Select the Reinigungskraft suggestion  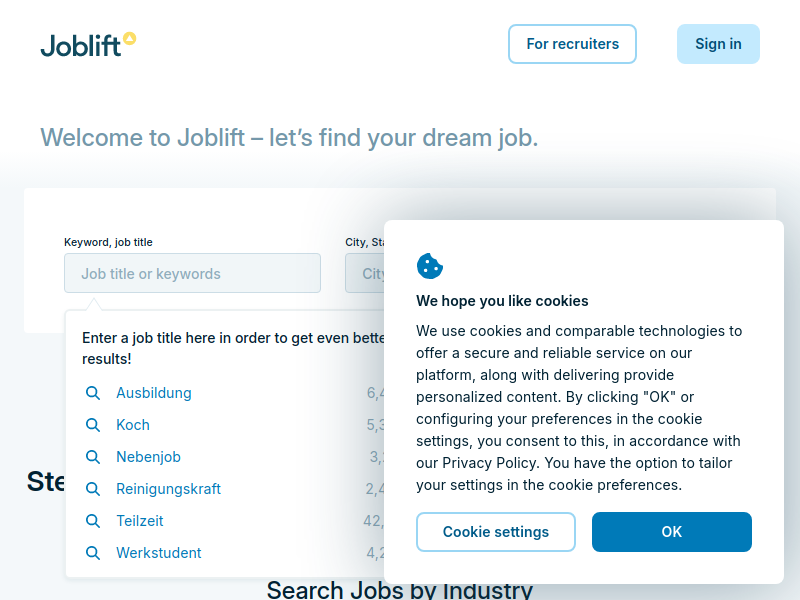click(168, 489)
